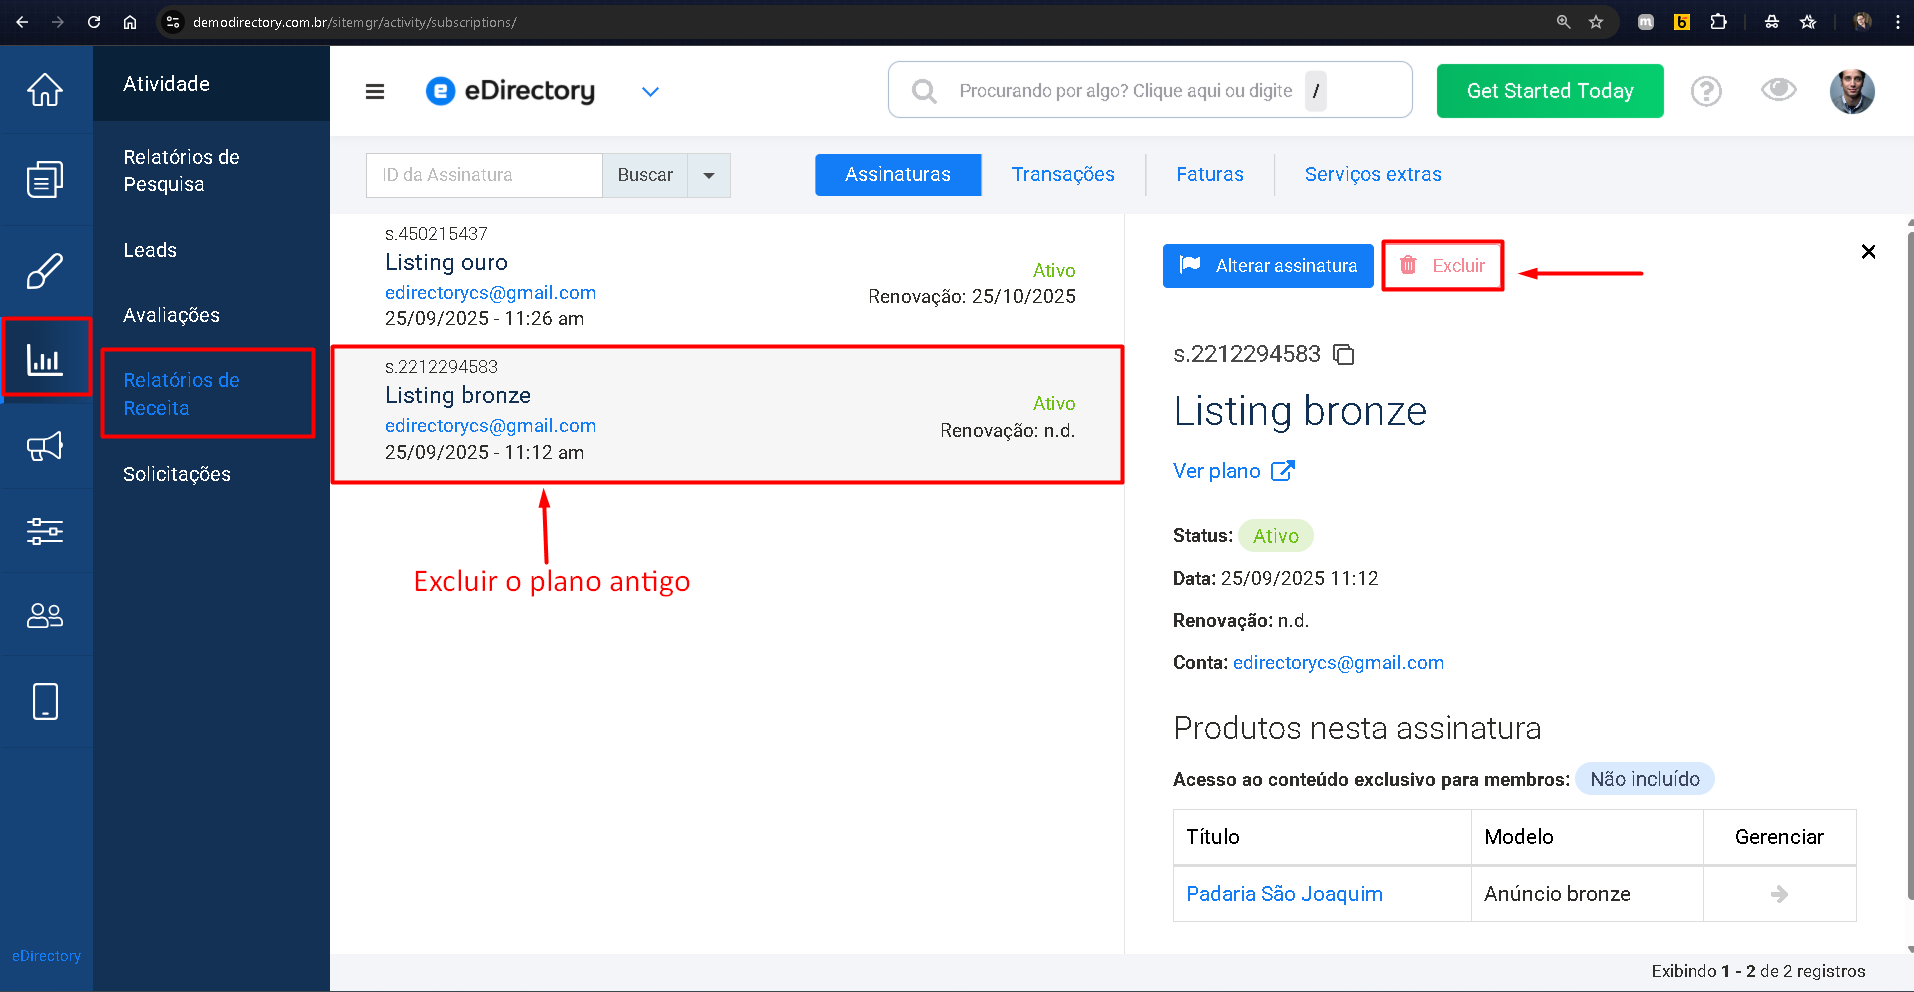Open the user profile avatar
Image resolution: width=1914 pixels, height=992 pixels.
[1852, 91]
